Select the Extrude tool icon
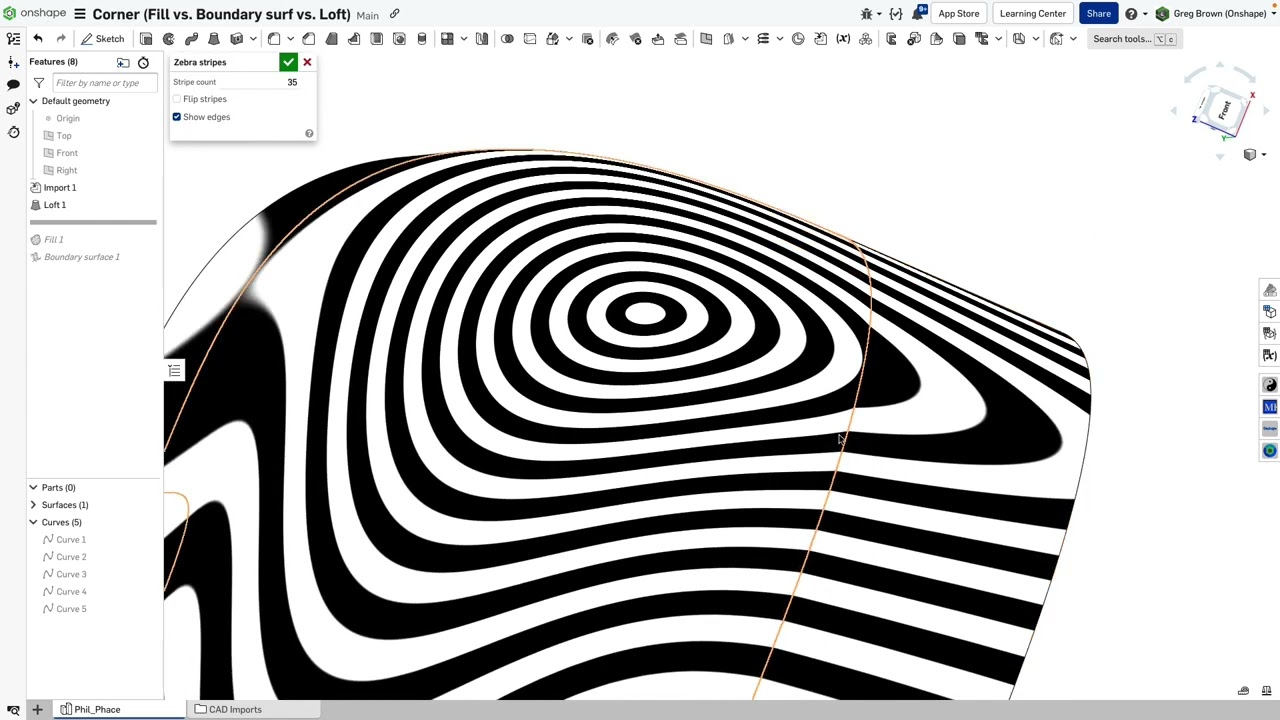Screen dimensions: 1280x720 [x=146, y=39]
